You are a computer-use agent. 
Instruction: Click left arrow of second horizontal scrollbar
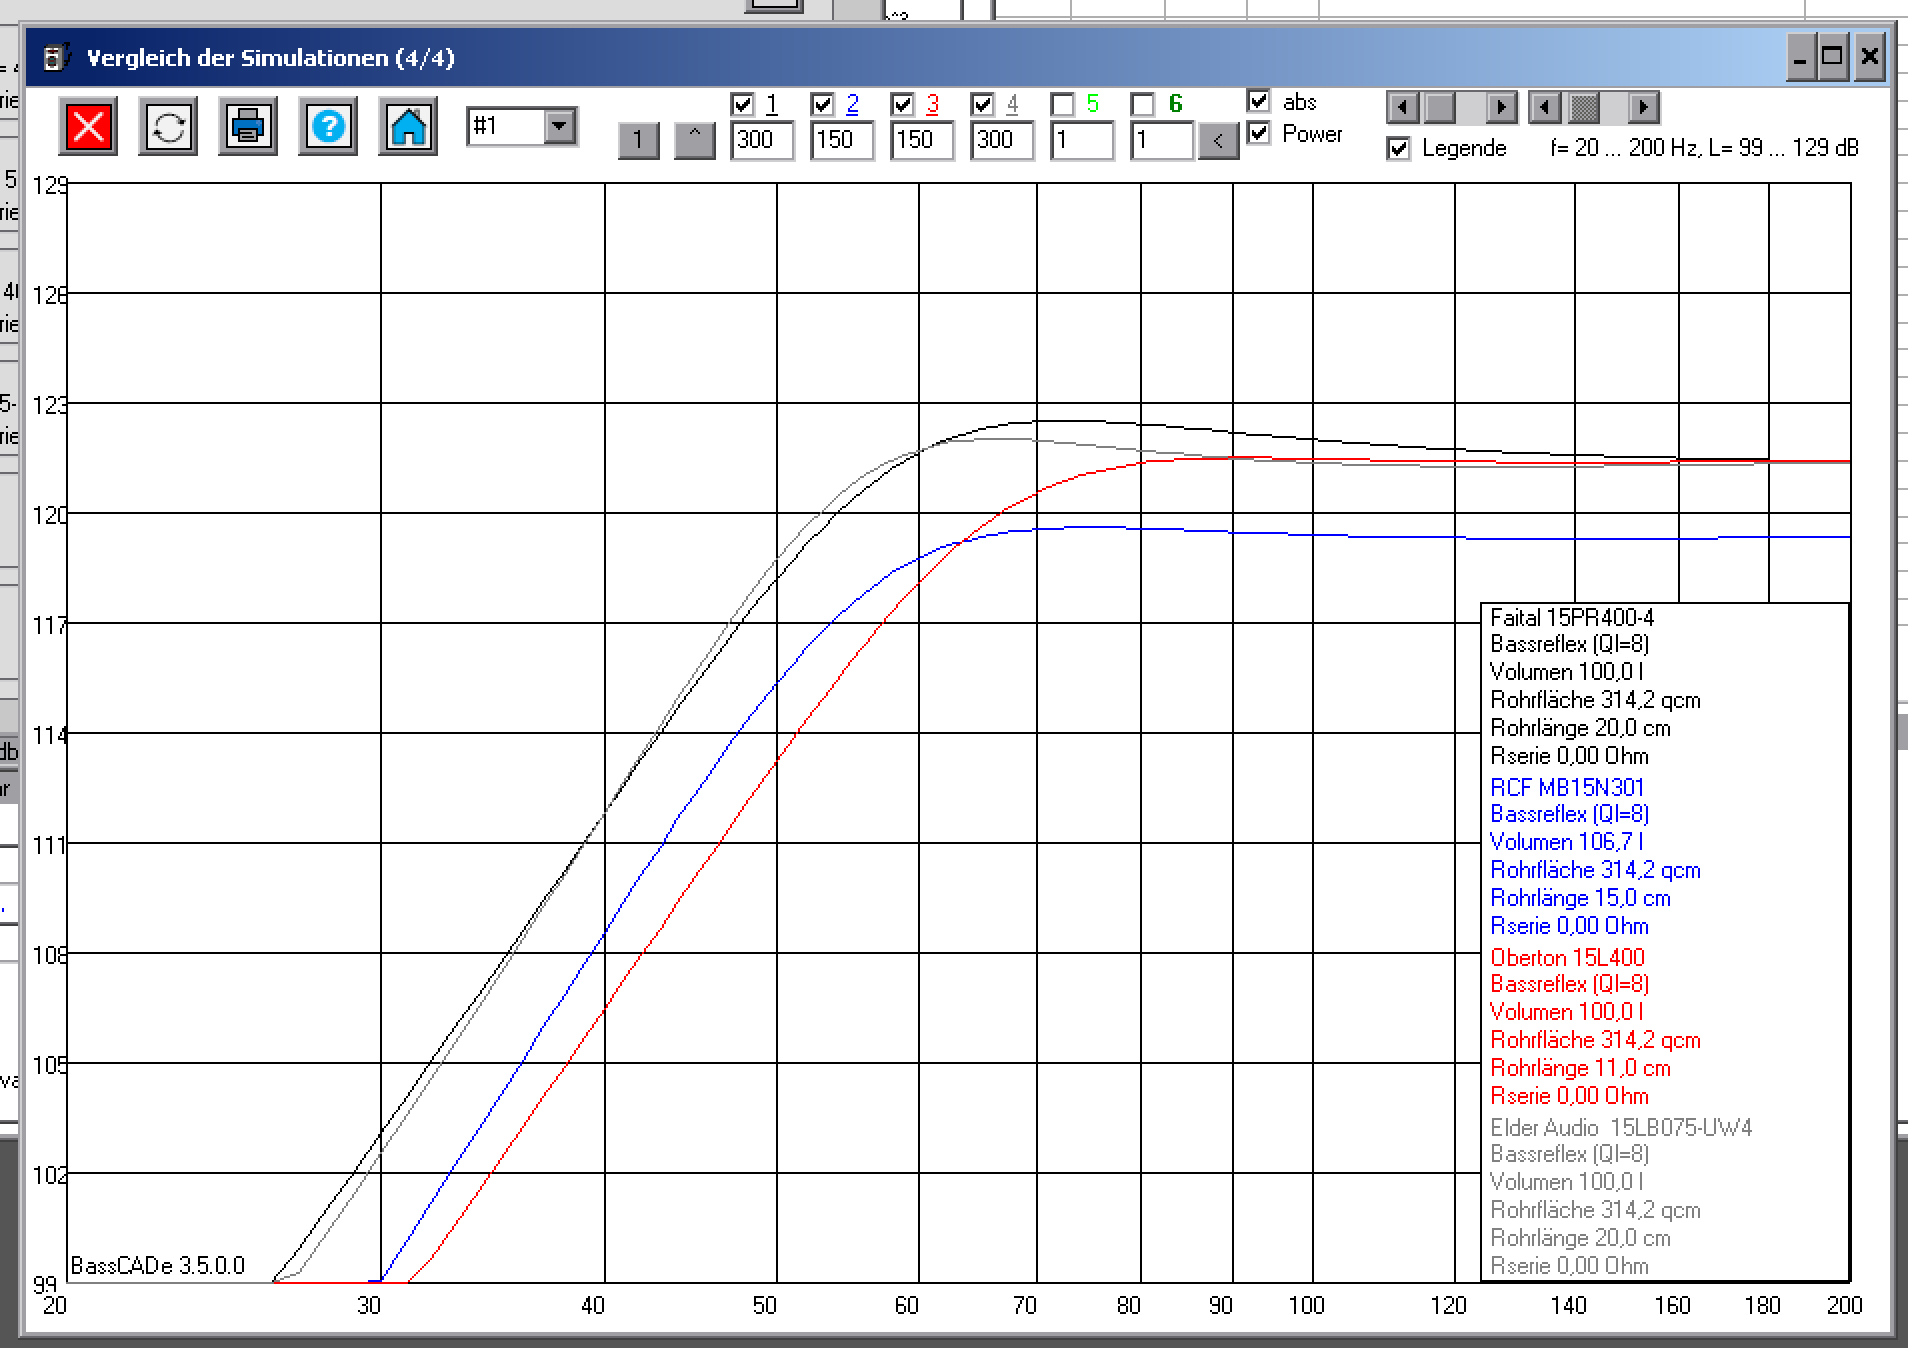[x=1546, y=107]
